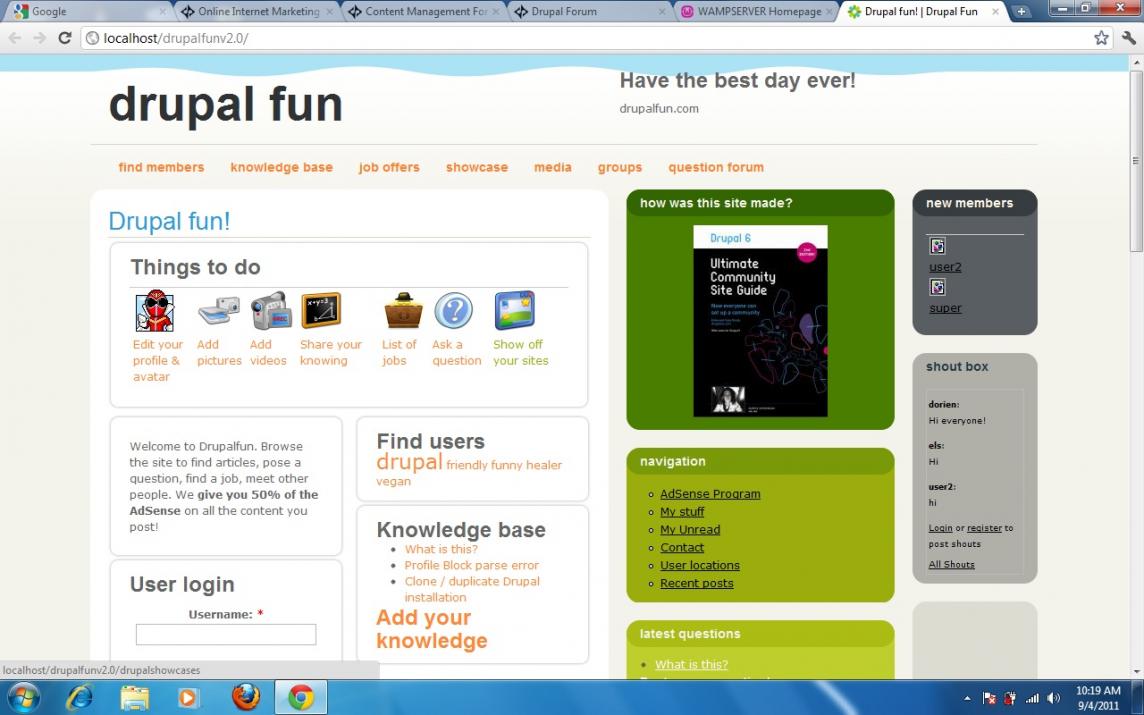Click the Ask a question mark icon
1144x715 pixels.
point(454,311)
